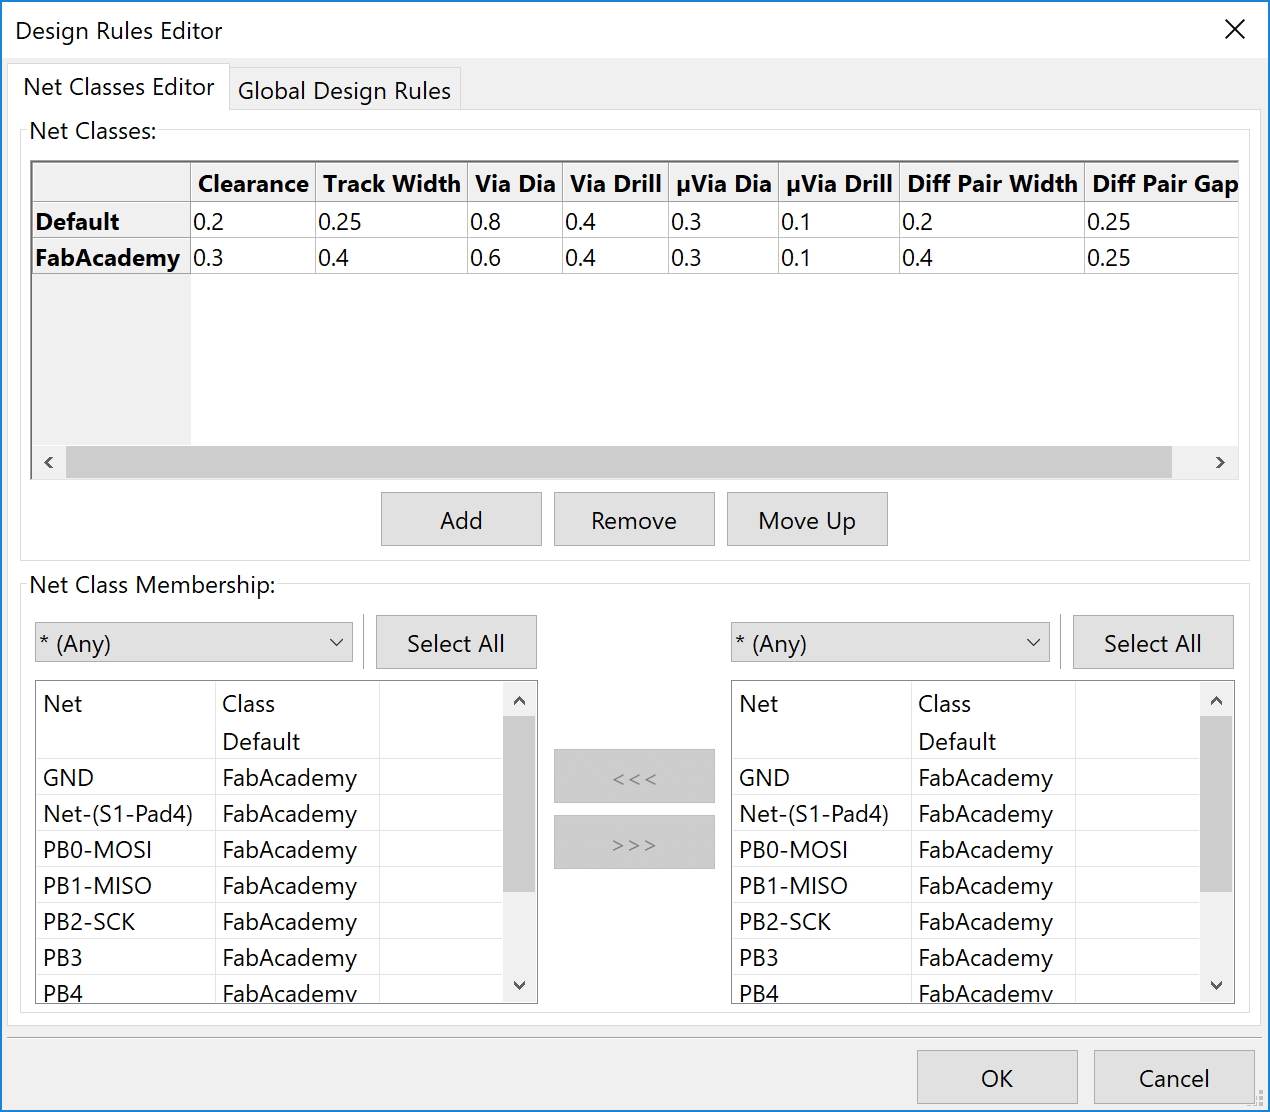Edit Default via diameter cell 0.8

click(x=515, y=221)
